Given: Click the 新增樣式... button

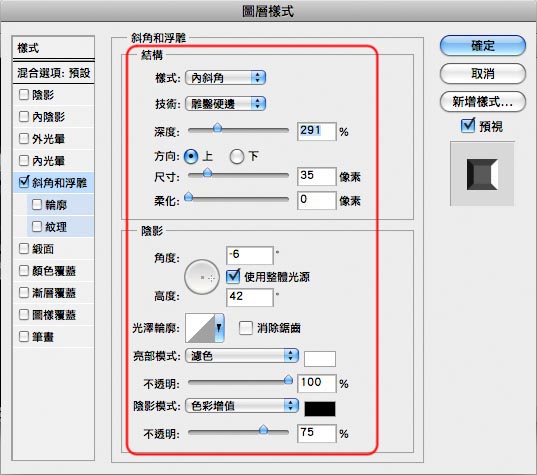Looking at the screenshot, I should [483, 102].
